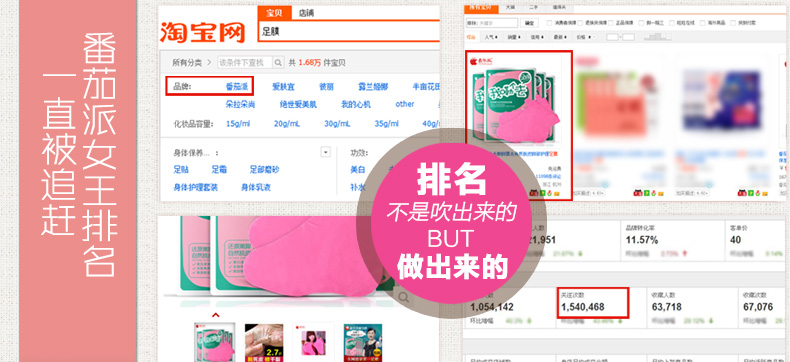Switch to the 店铺 search tab
790x362 pixels.
coord(306,13)
